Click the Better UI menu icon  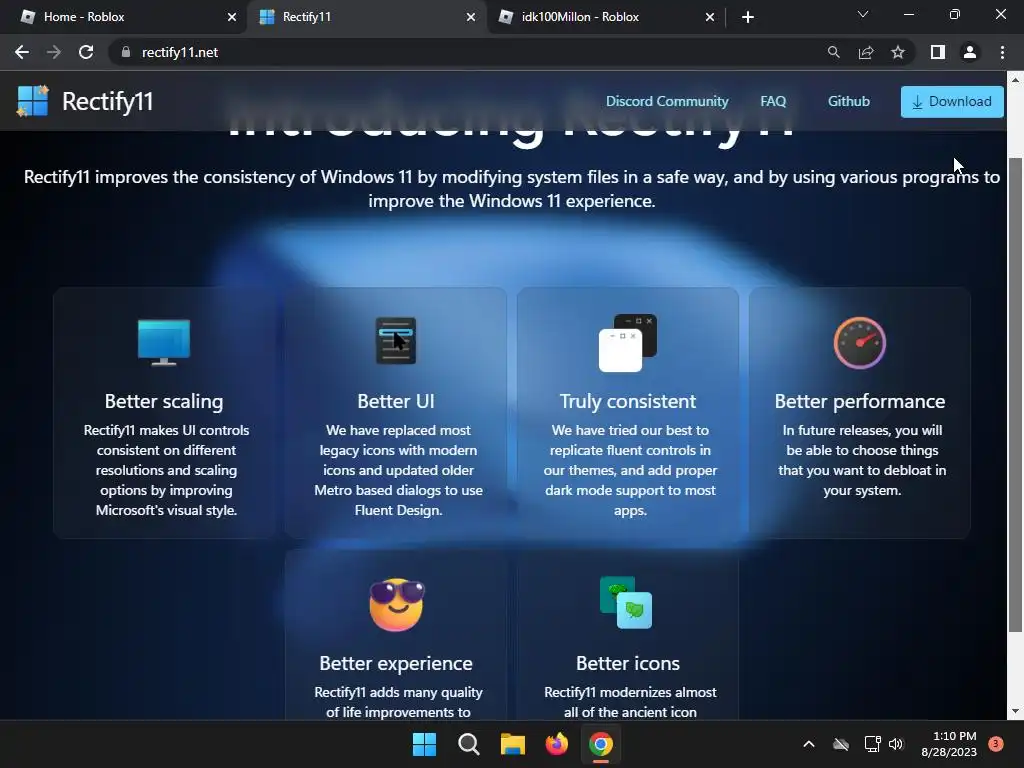tap(396, 341)
